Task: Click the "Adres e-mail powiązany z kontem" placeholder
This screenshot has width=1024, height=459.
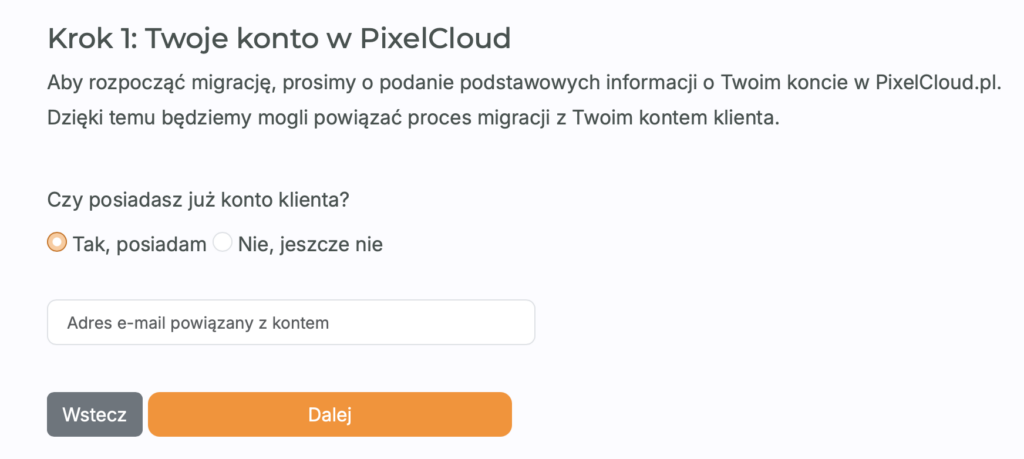Action: tap(198, 323)
